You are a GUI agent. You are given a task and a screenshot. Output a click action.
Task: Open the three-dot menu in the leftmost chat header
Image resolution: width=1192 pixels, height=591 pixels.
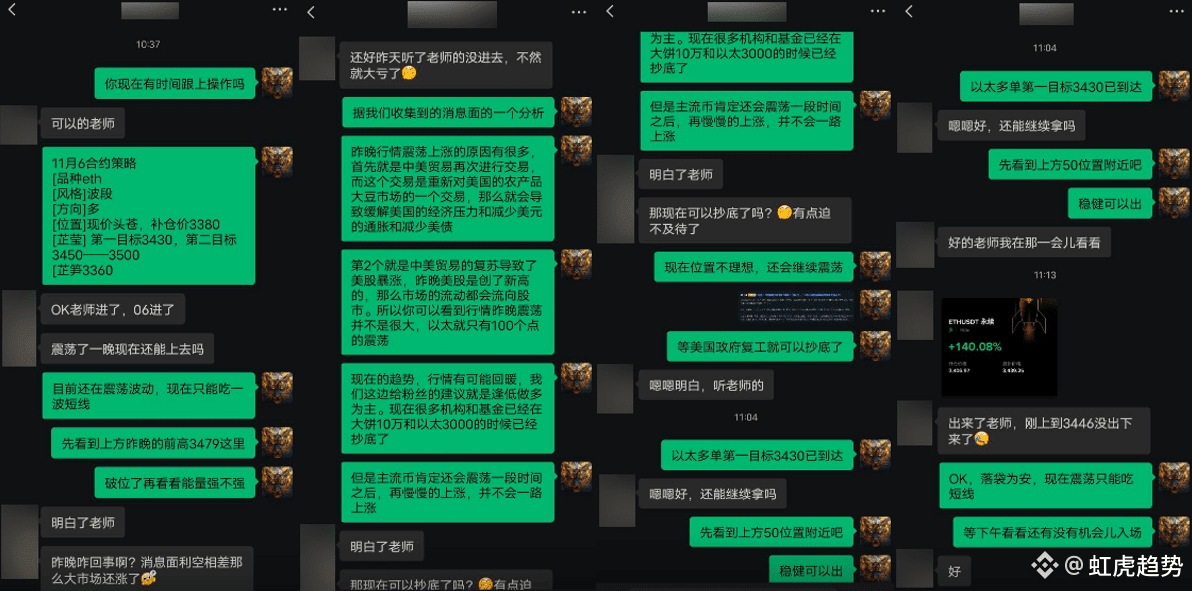tap(279, 11)
